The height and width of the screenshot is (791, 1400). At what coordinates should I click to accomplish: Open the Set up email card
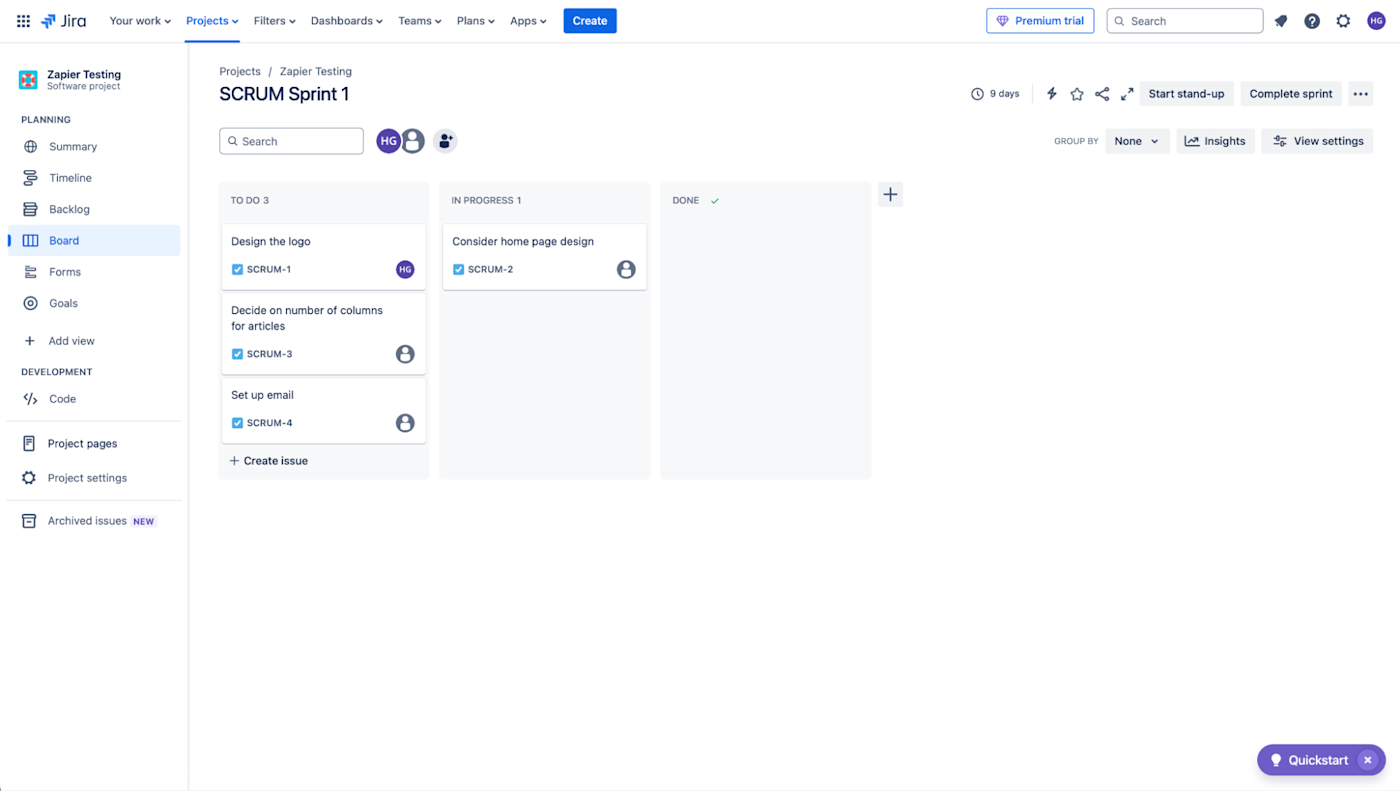tap(323, 410)
